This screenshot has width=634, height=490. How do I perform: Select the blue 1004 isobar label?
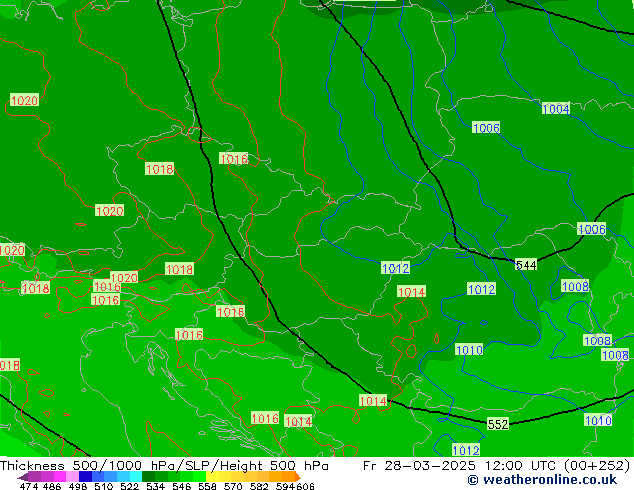click(x=556, y=109)
